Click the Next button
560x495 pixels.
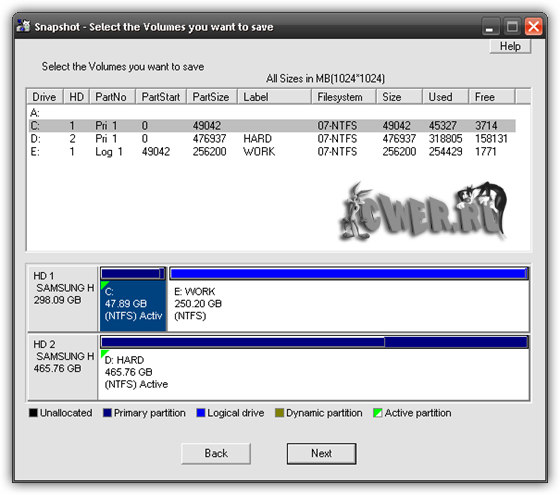coord(321,454)
